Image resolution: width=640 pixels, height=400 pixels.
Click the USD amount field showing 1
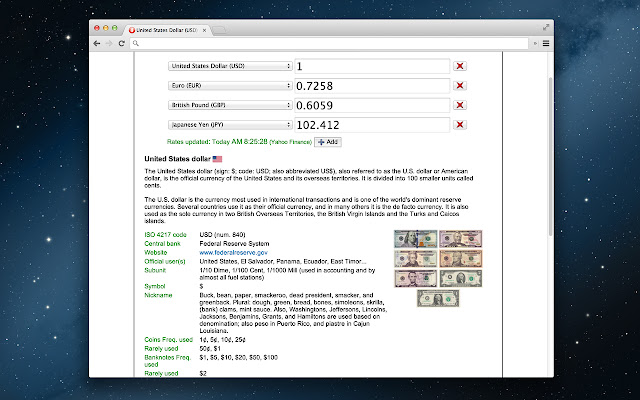(372, 66)
